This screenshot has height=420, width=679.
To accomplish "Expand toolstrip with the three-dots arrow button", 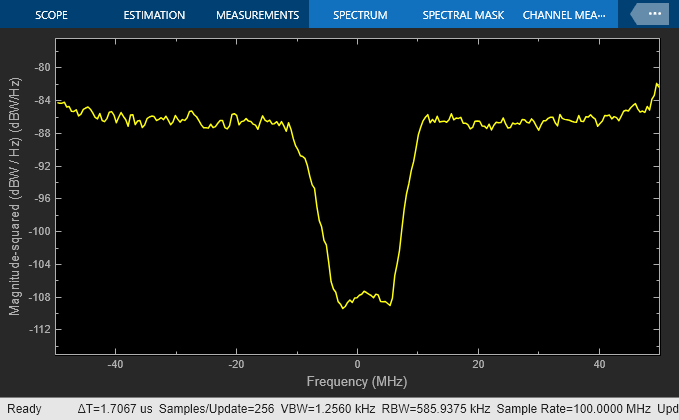I will [x=650, y=14].
